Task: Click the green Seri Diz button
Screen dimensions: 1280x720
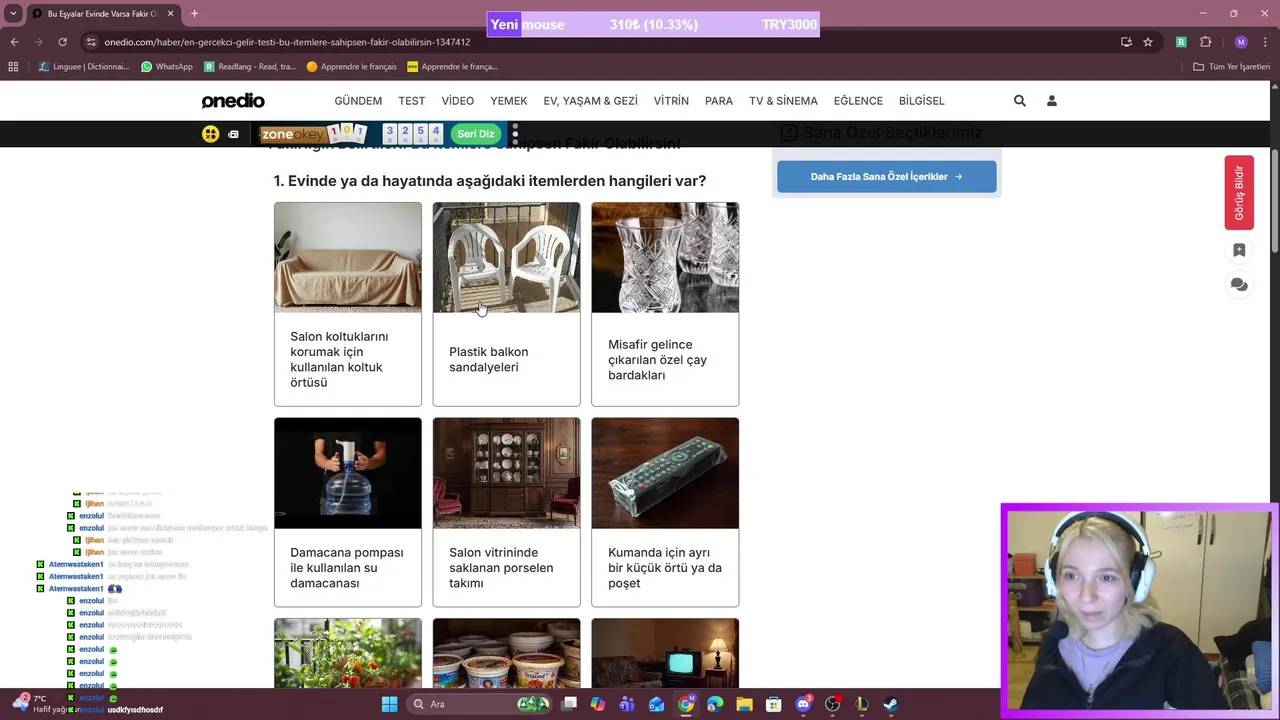Action: point(476,134)
